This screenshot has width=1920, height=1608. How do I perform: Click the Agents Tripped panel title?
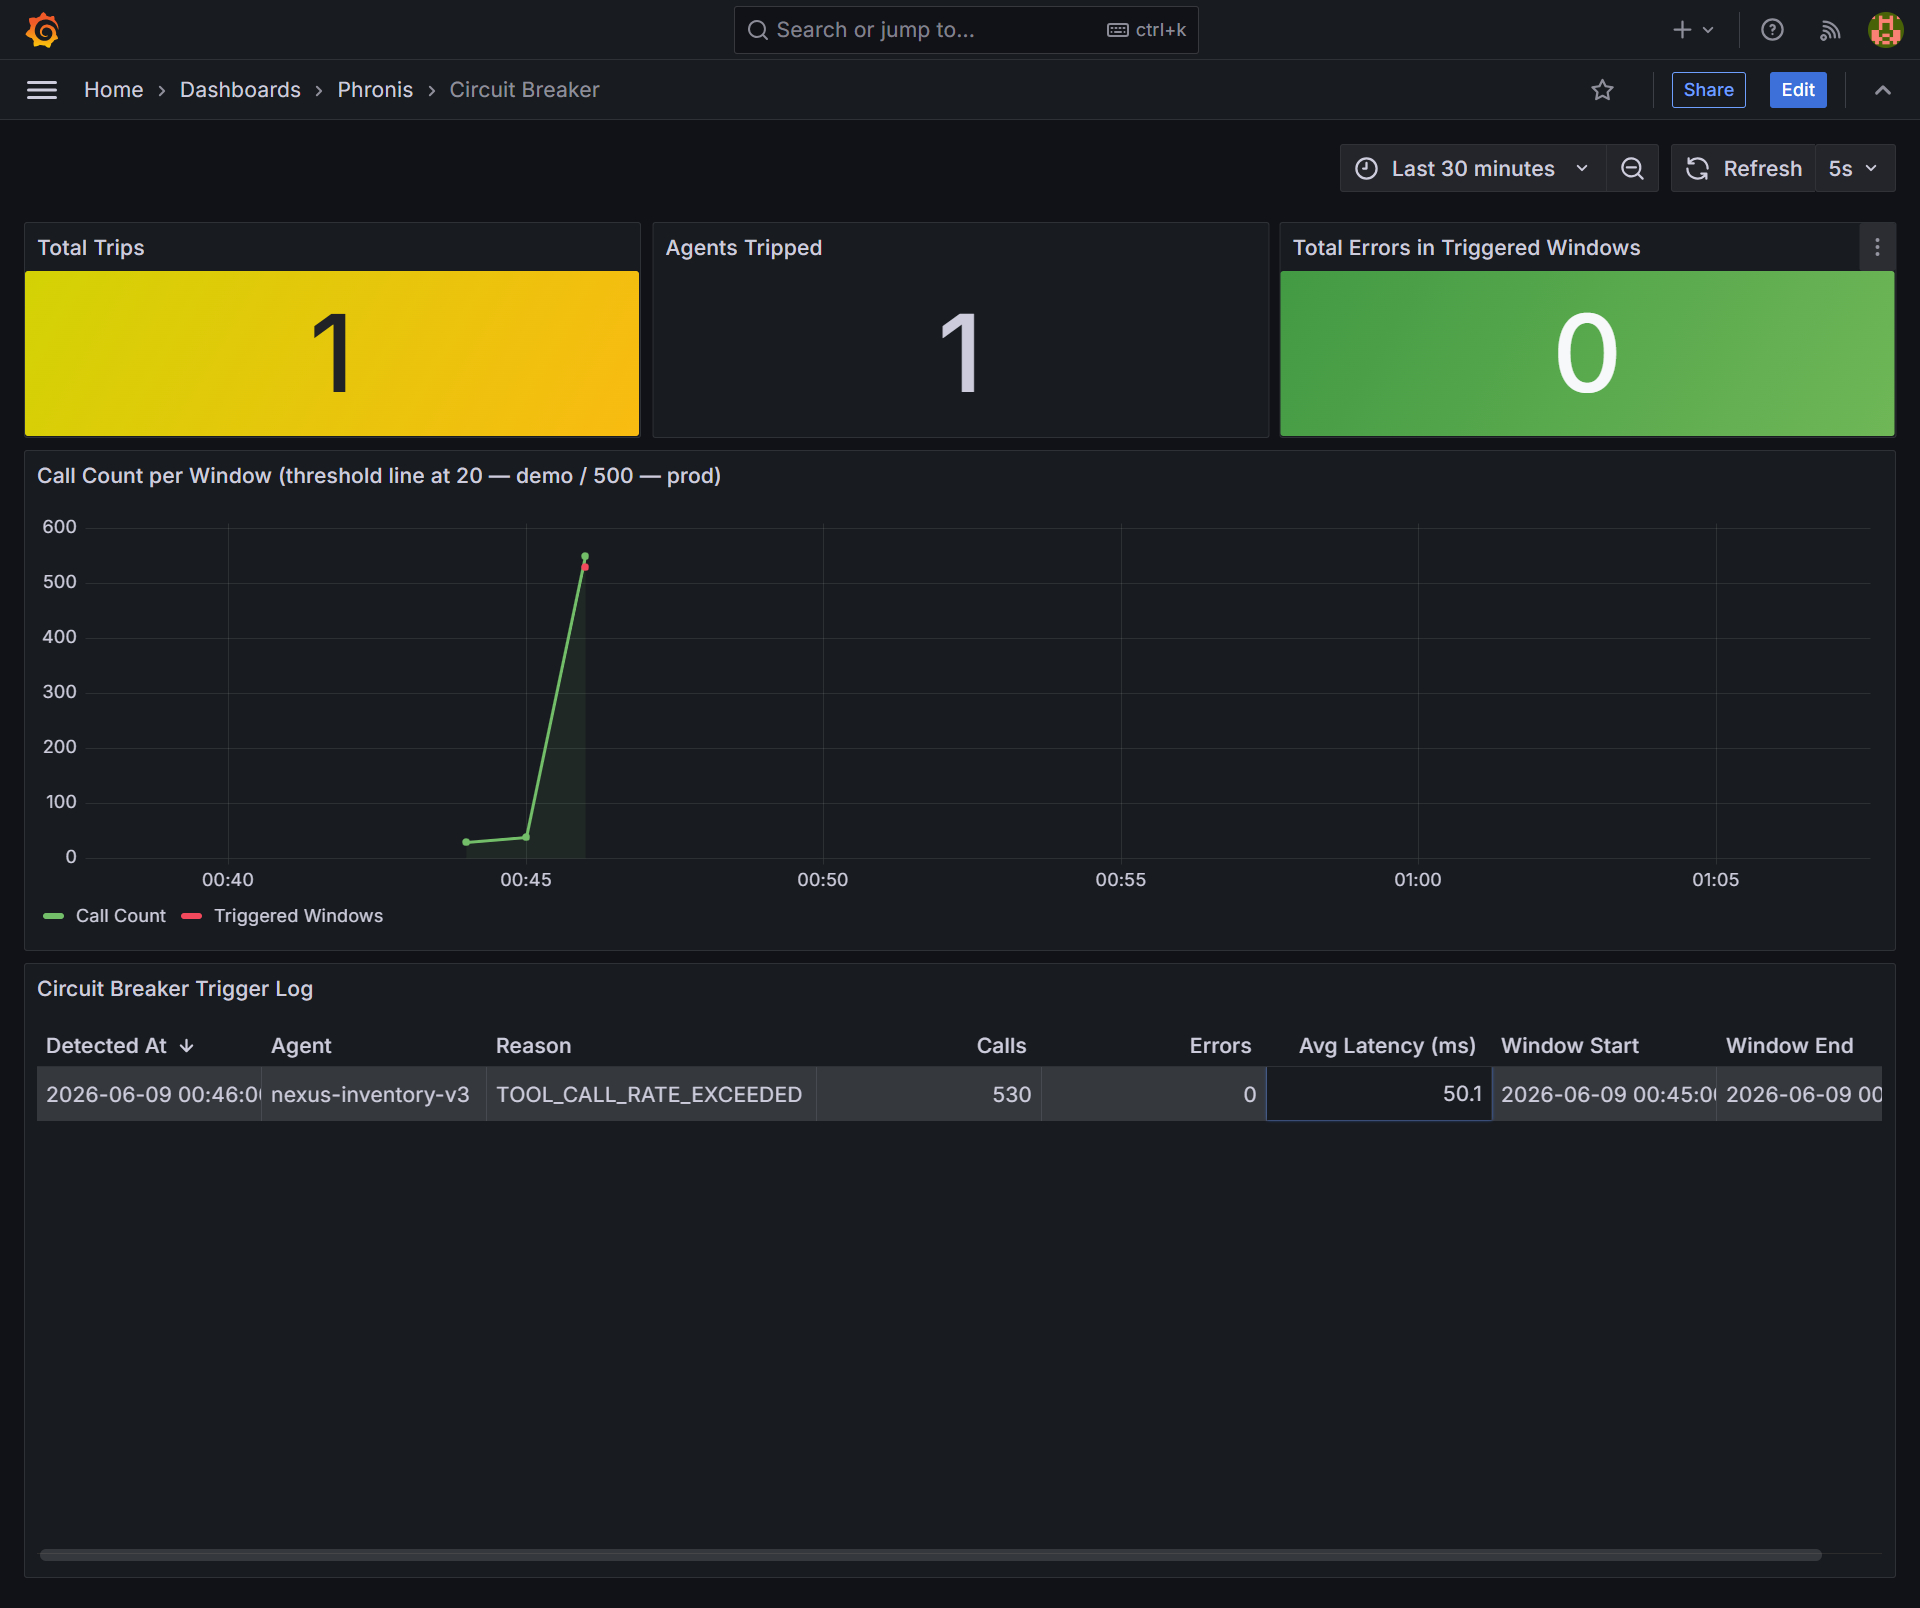tap(744, 248)
